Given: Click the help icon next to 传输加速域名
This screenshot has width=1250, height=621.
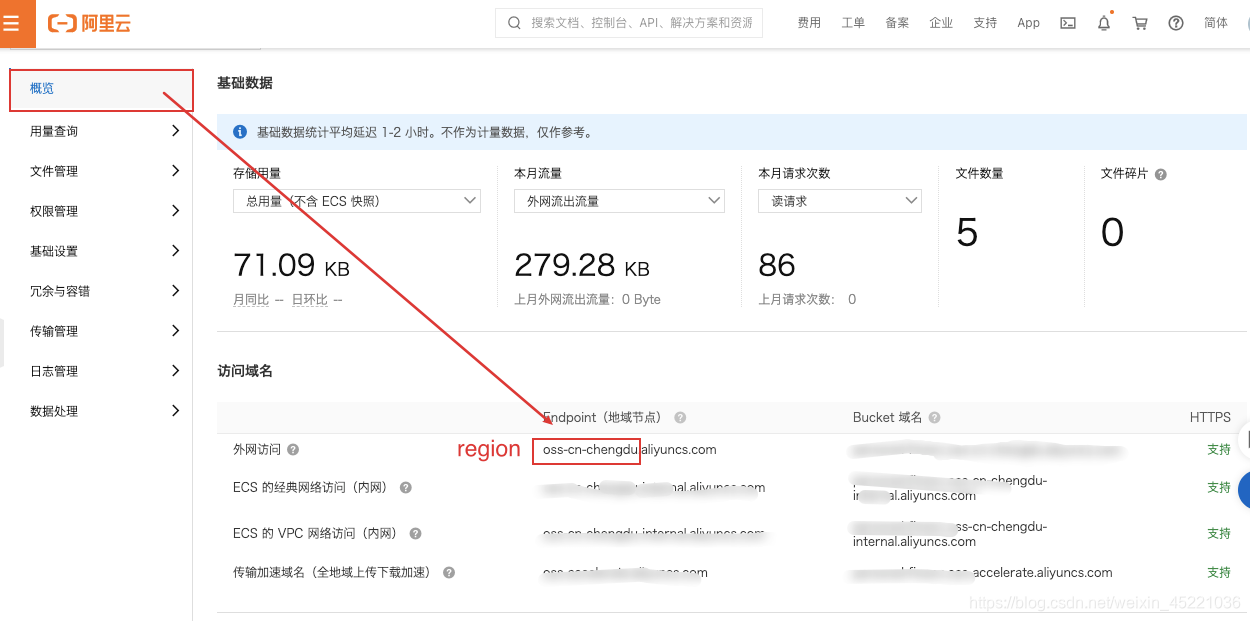Looking at the screenshot, I should coord(449,573).
